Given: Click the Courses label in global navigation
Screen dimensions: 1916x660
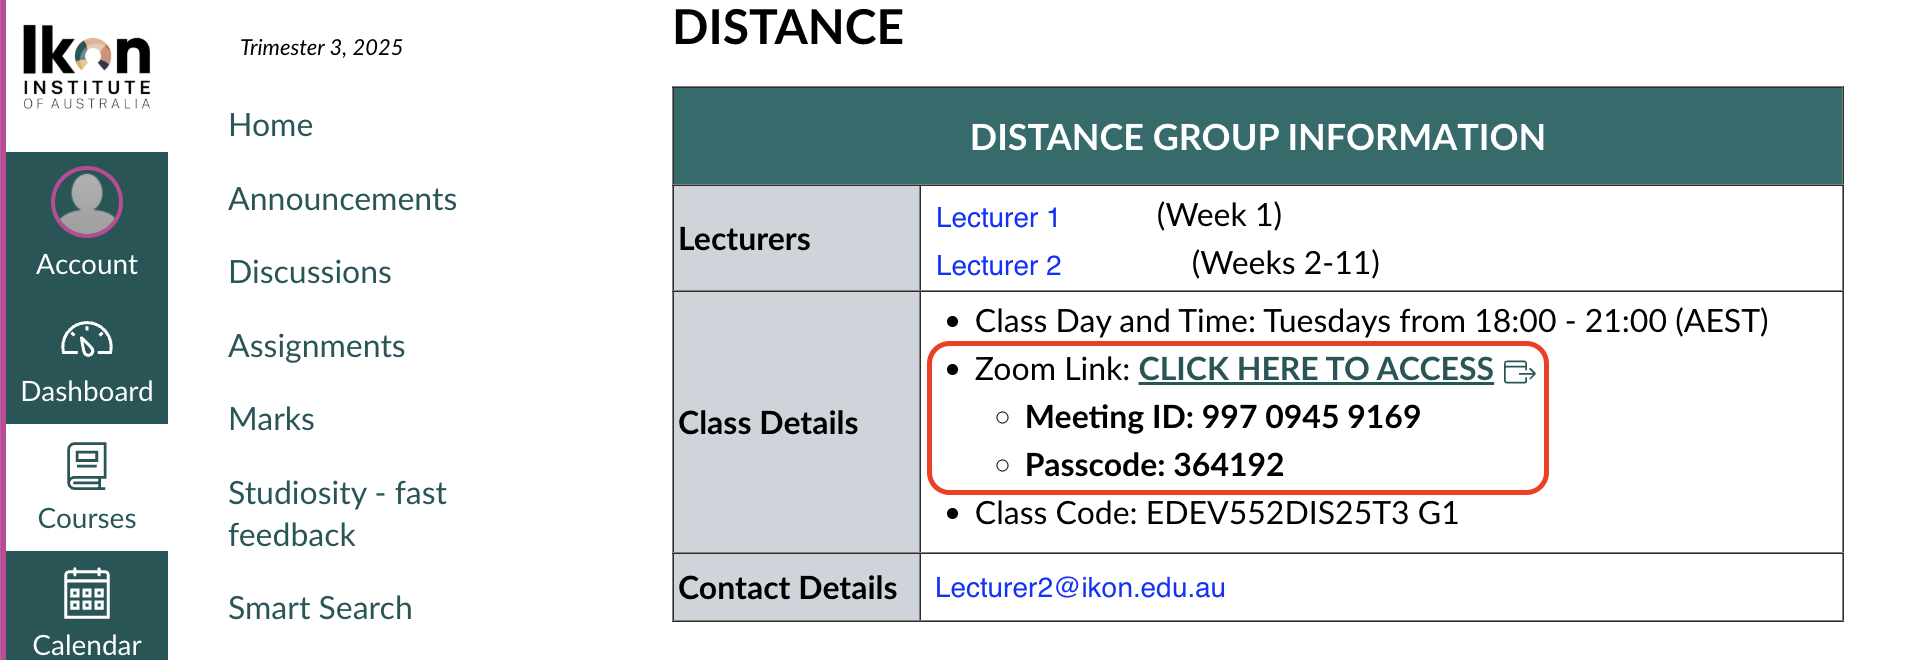Looking at the screenshot, I should [x=87, y=518].
